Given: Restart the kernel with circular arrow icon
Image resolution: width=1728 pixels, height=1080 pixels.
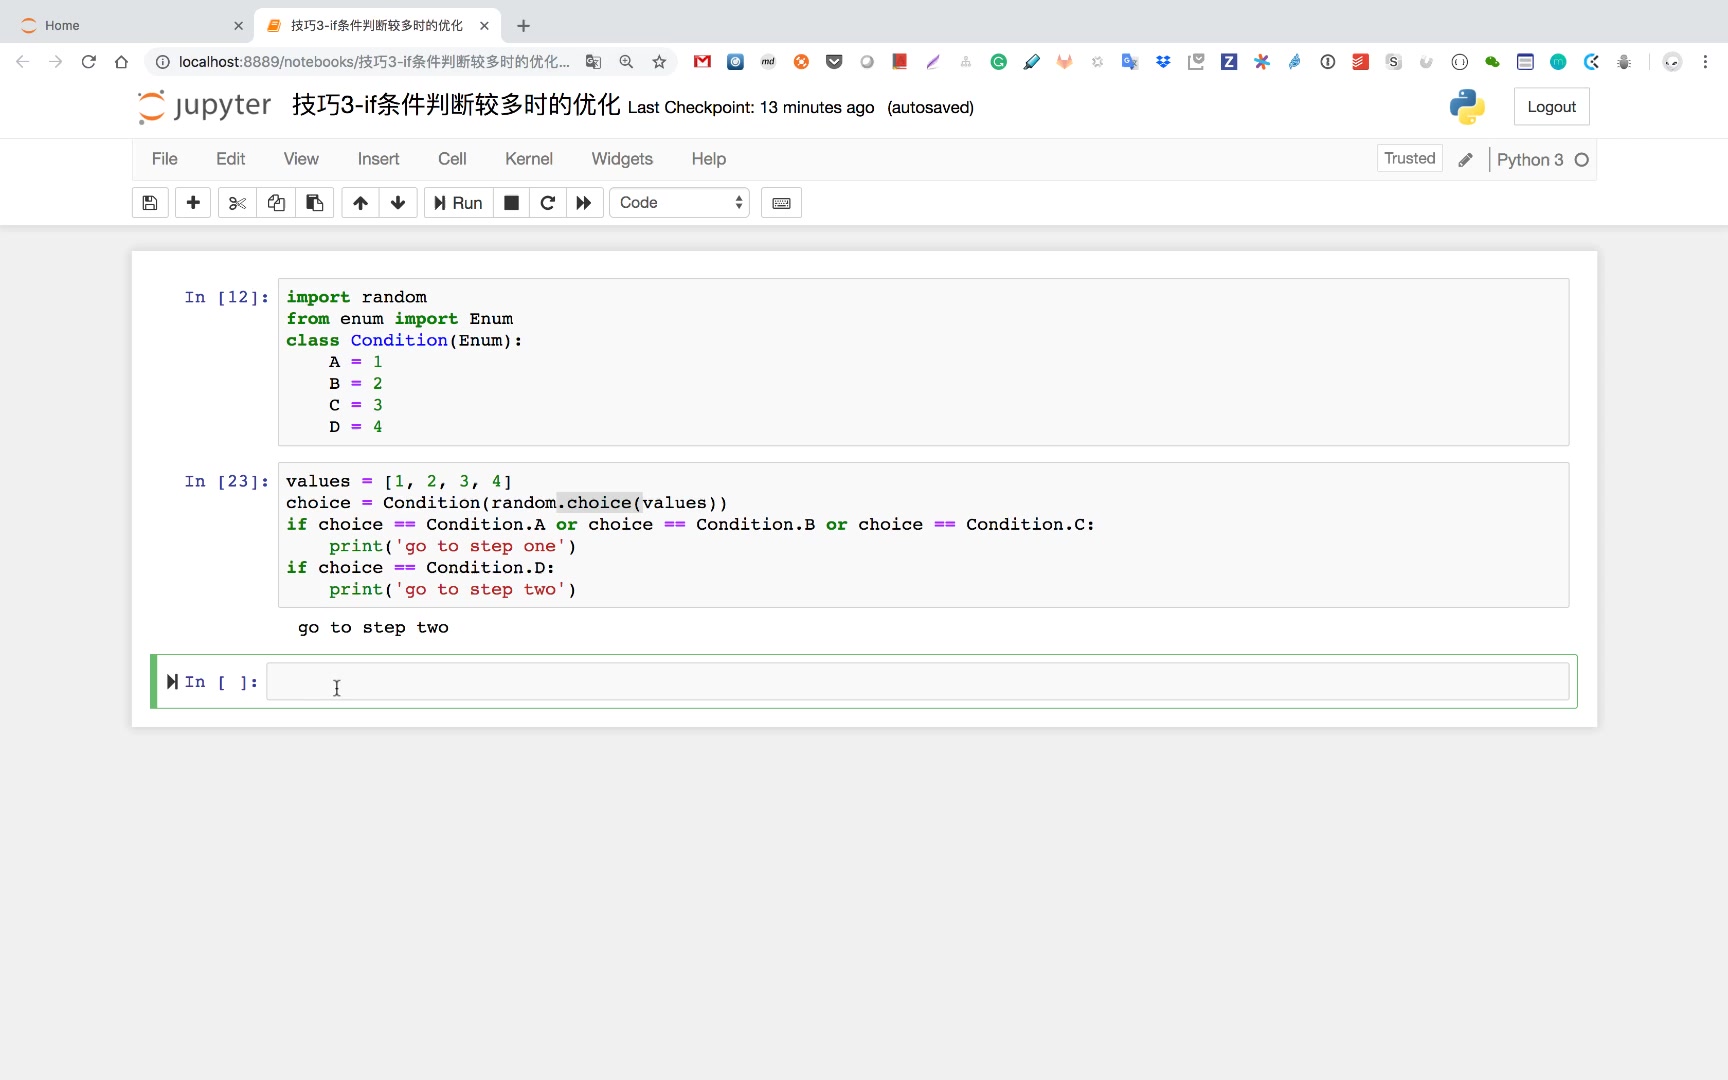Looking at the screenshot, I should tap(547, 203).
